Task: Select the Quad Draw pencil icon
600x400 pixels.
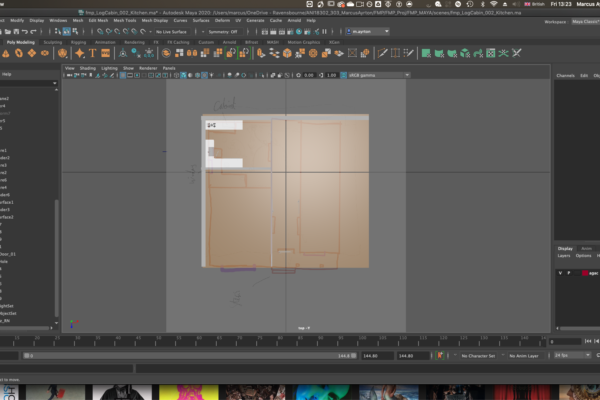Action: 408,53
